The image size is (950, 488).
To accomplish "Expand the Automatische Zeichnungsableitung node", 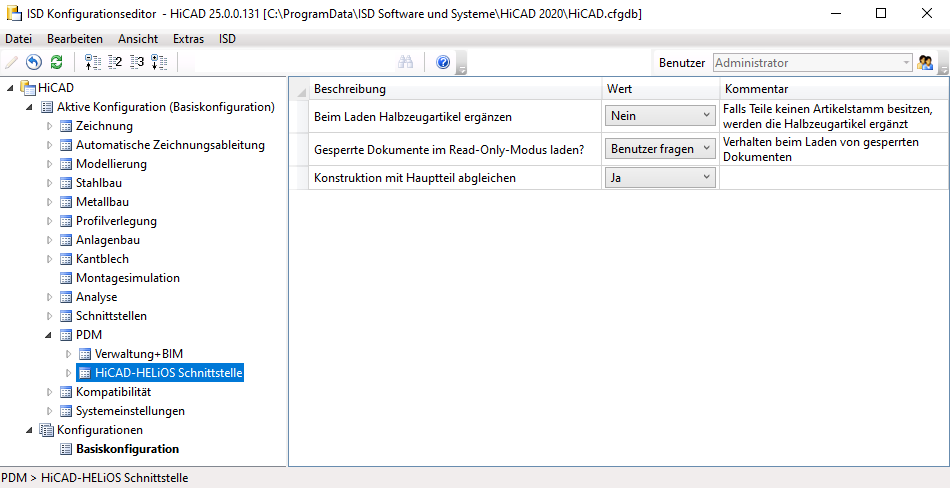I will tap(50, 145).
